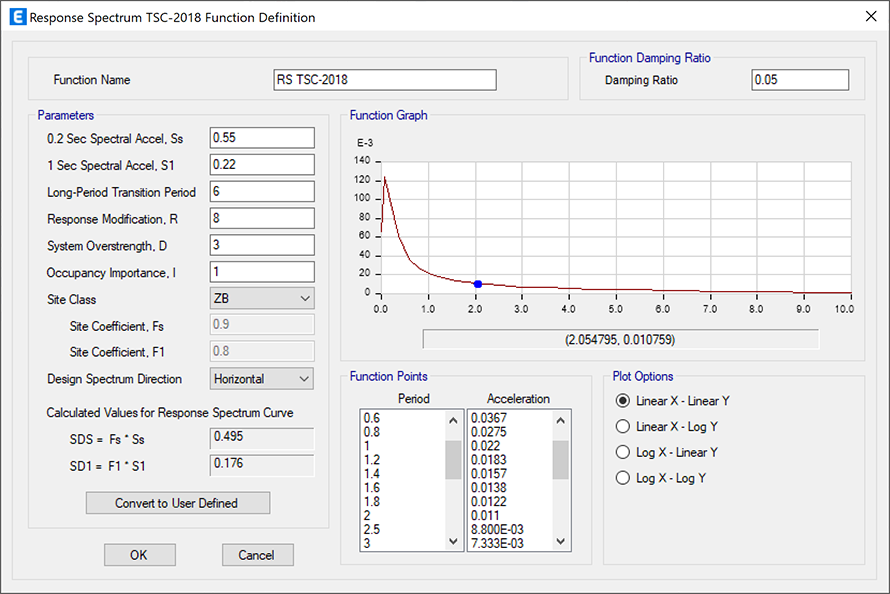This screenshot has width=890, height=594.
Task: Select period value 1.6 in the list
Action: 372,488
